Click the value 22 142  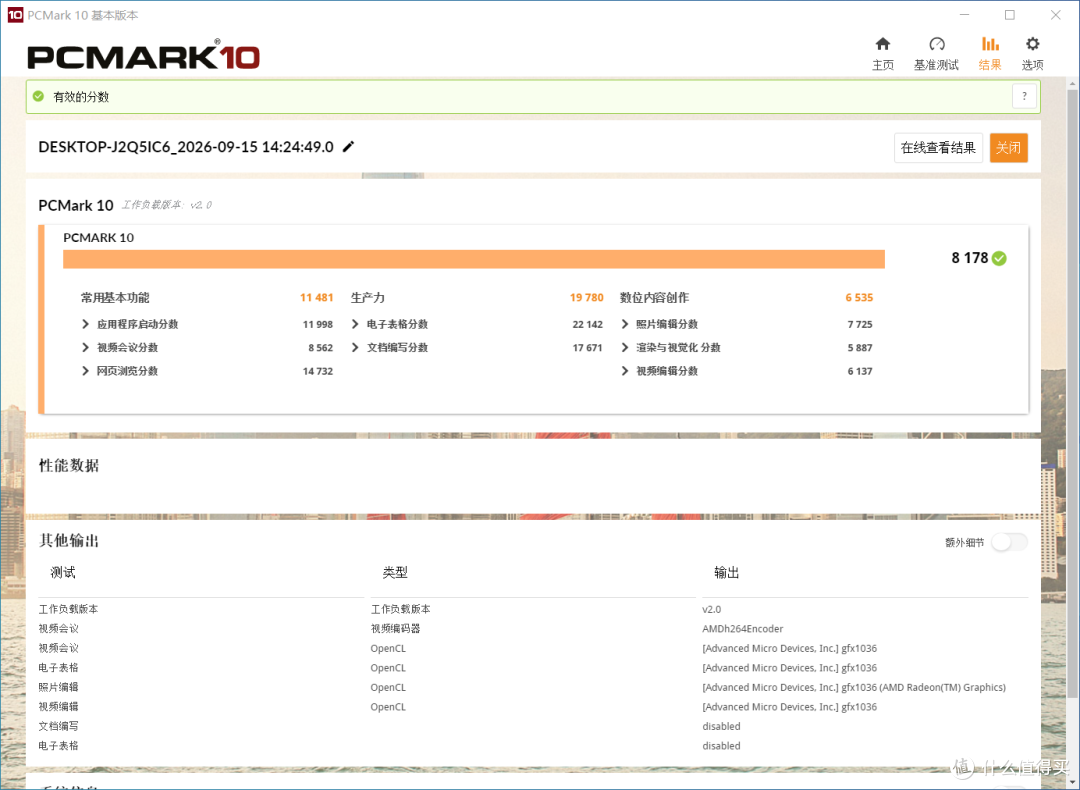click(587, 324)
